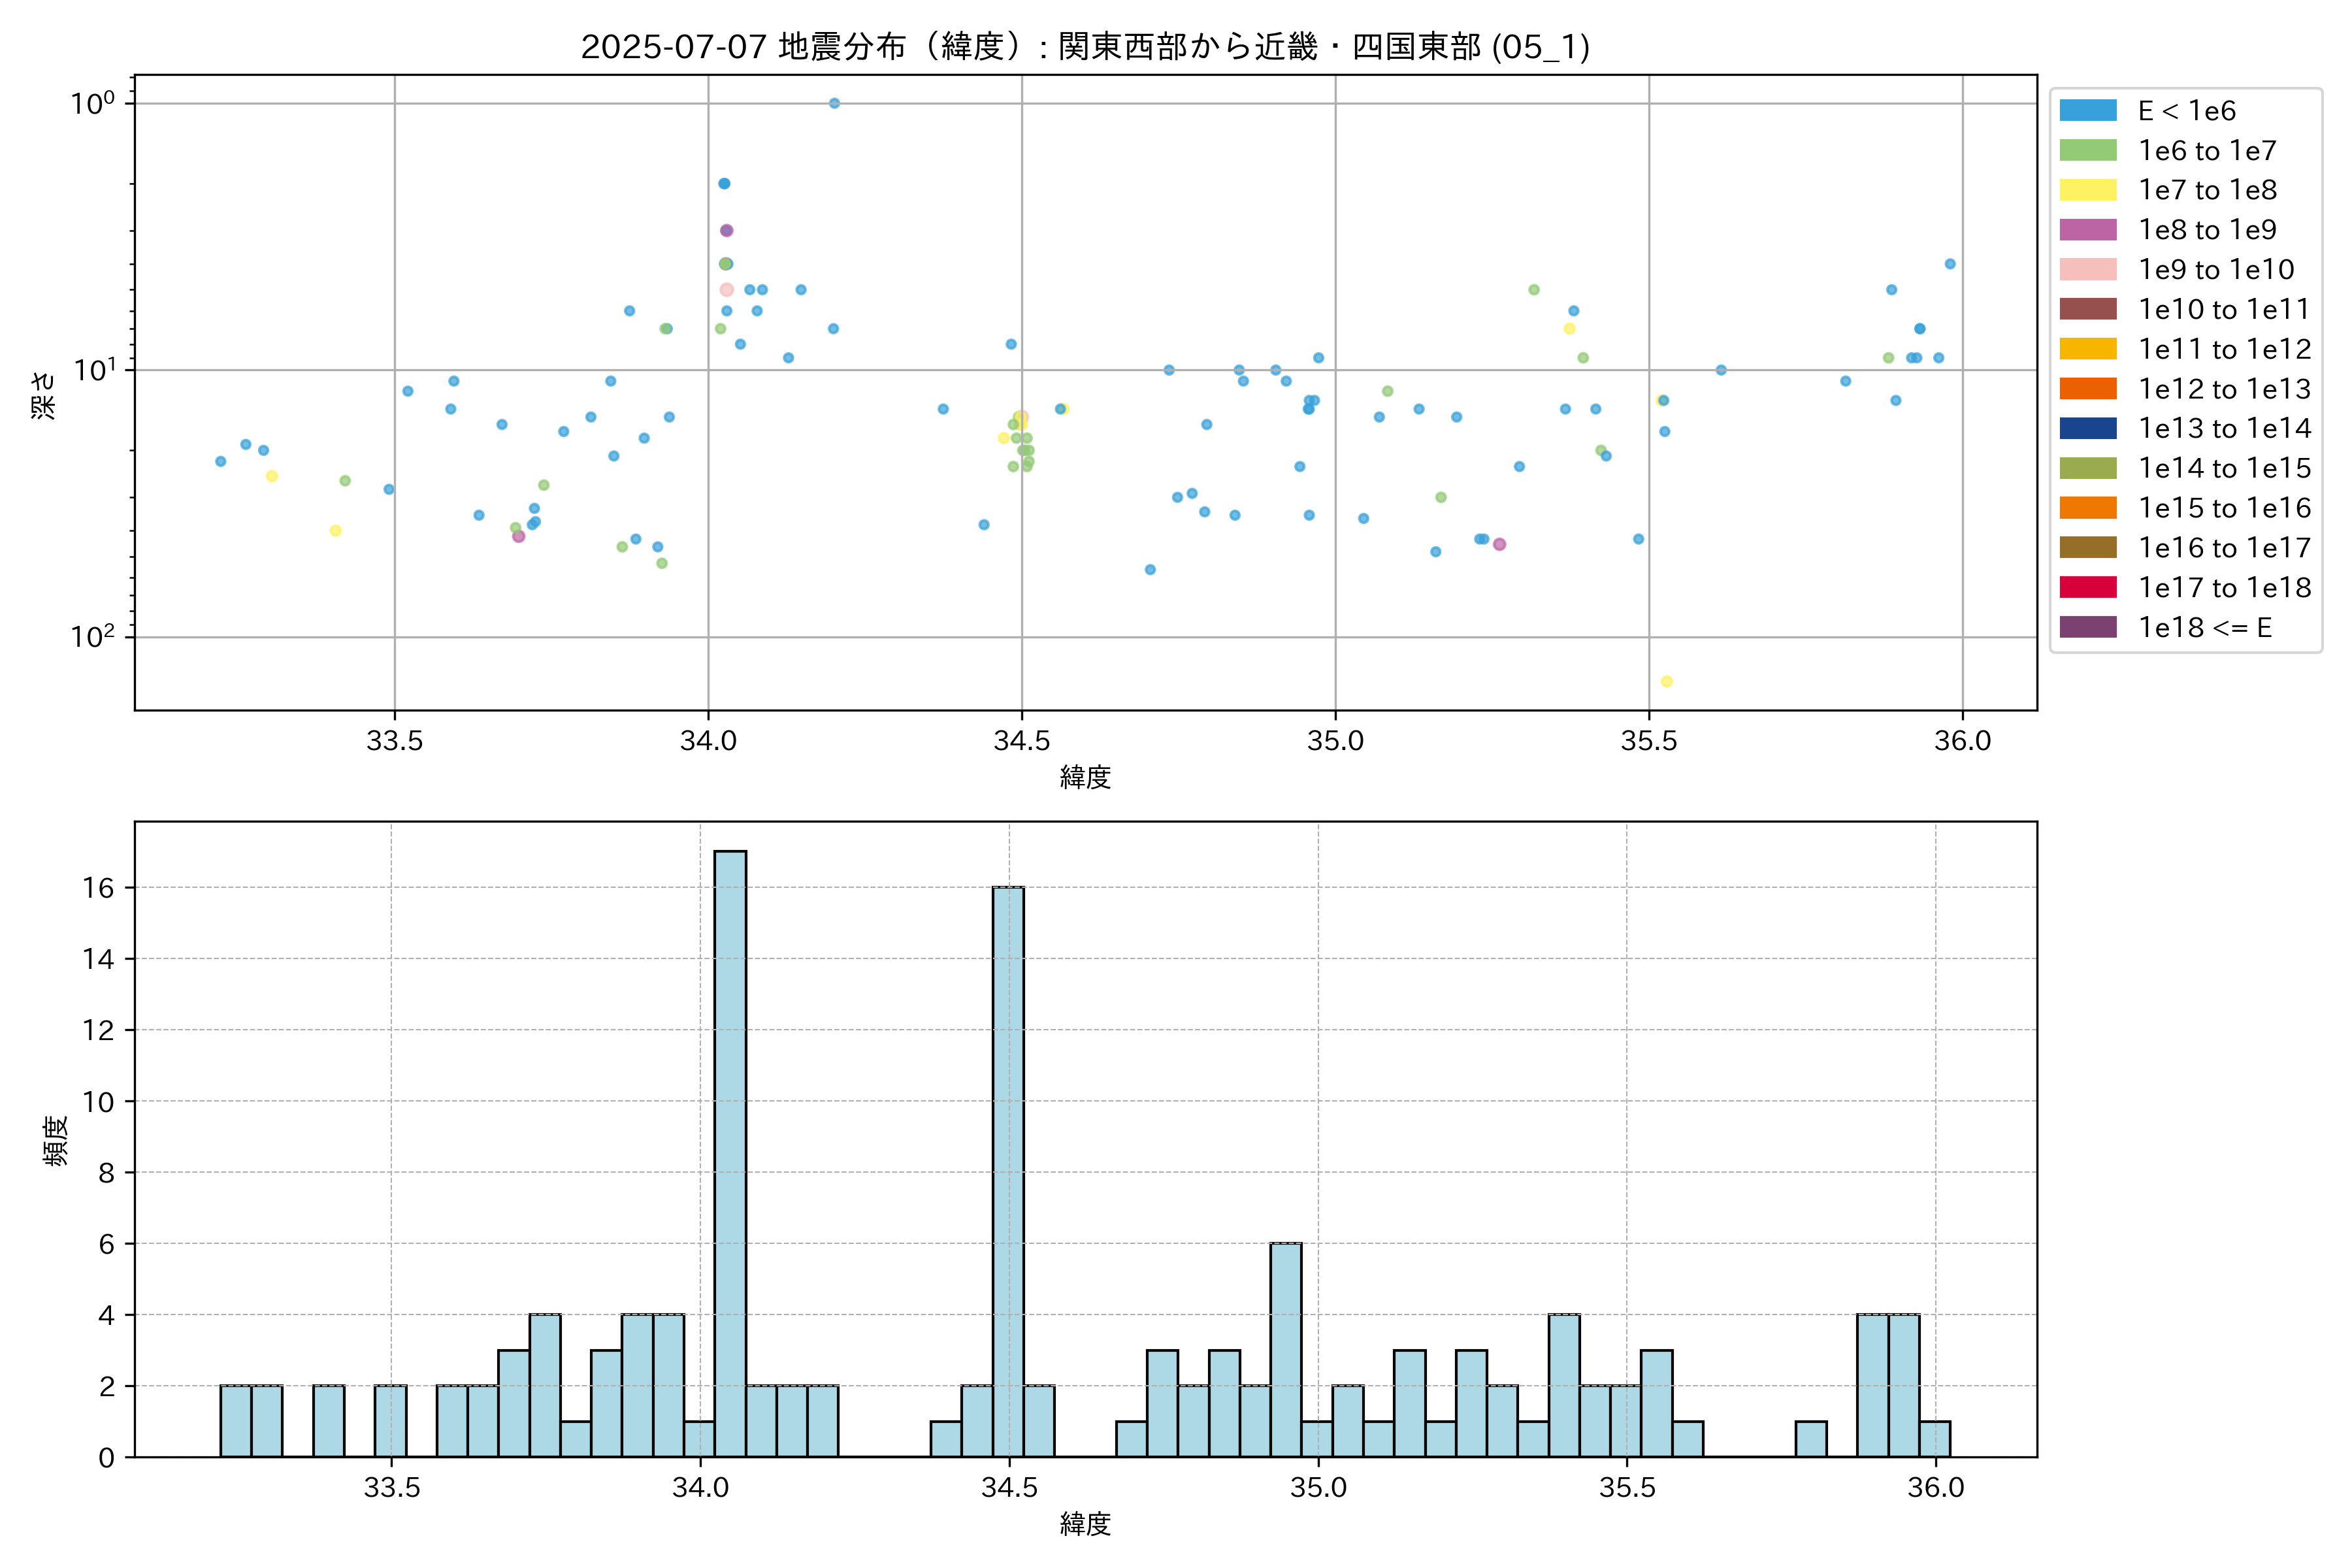Click the yellow scatter point below depth 100
The width and height of the screenshot is (2352, 1568).
pos(1667,682)
